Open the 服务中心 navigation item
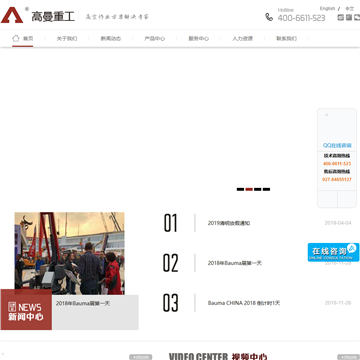This screenshot has height=360, width=360. pyautogui.click(x=199, y=38)
